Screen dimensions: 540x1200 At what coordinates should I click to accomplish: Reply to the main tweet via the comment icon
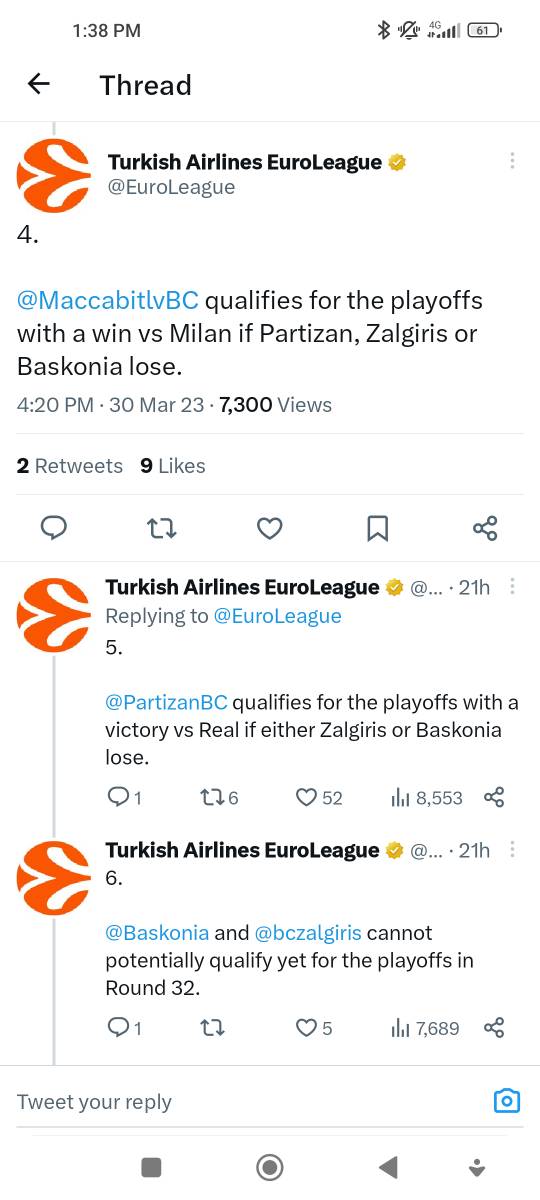pyautogui.click(x=54, y=528)
